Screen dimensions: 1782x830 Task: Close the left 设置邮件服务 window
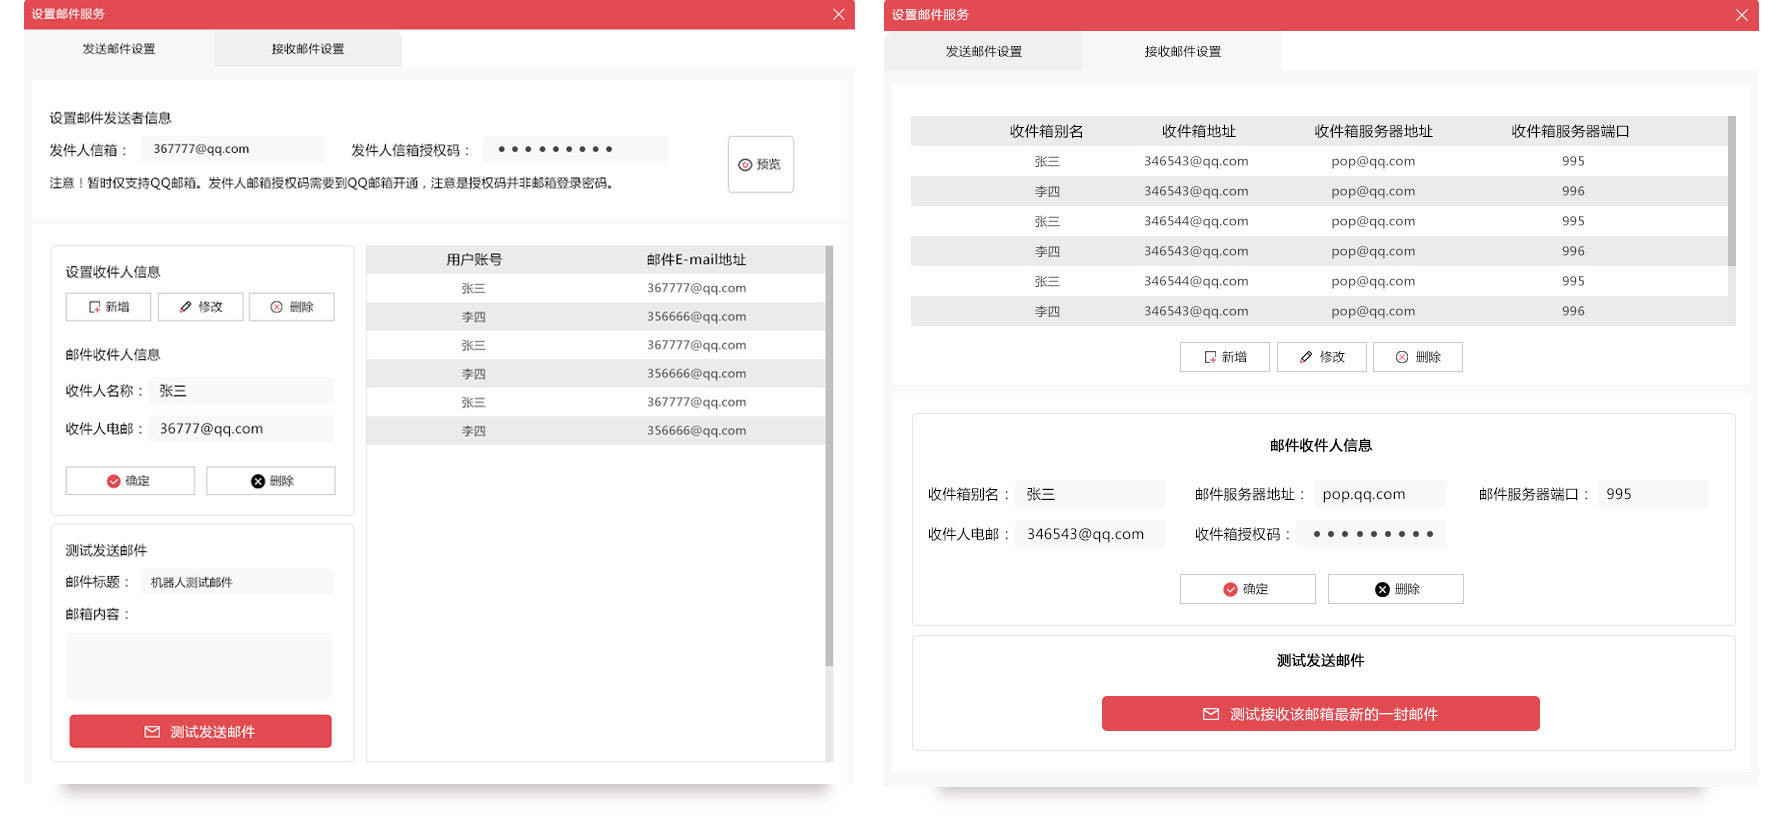[838, 14]
